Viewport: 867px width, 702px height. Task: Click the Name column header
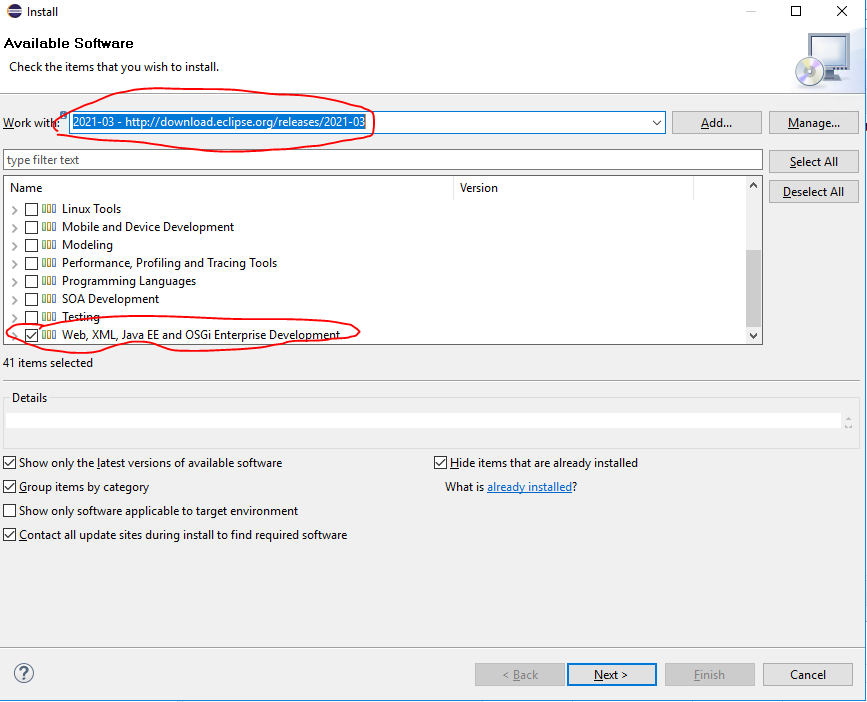[x=229, y=188]
